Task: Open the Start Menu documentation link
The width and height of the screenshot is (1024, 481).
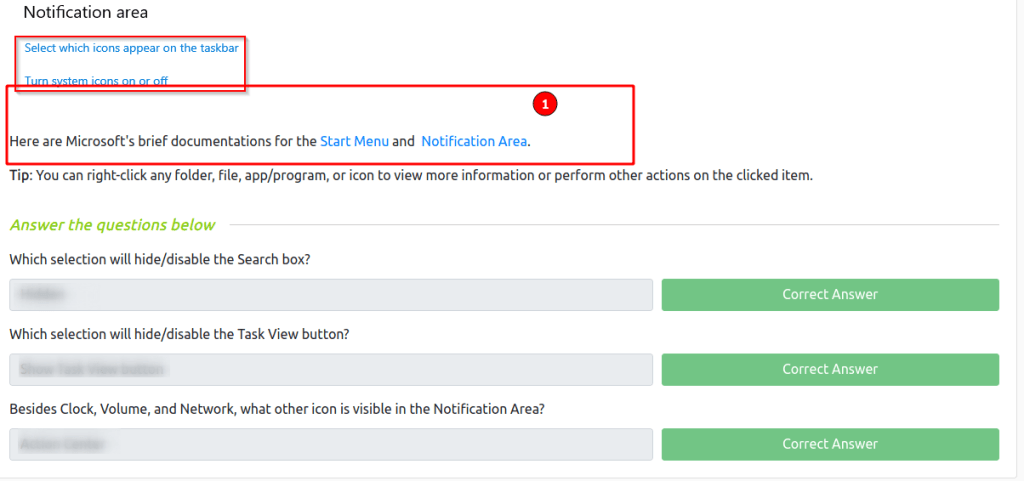Action: pos(354,141)
